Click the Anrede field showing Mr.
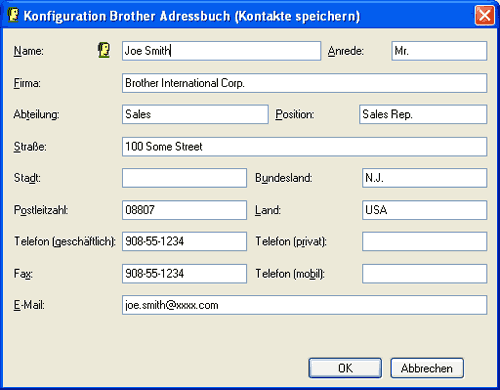500x390 pixels. [439, 51]
